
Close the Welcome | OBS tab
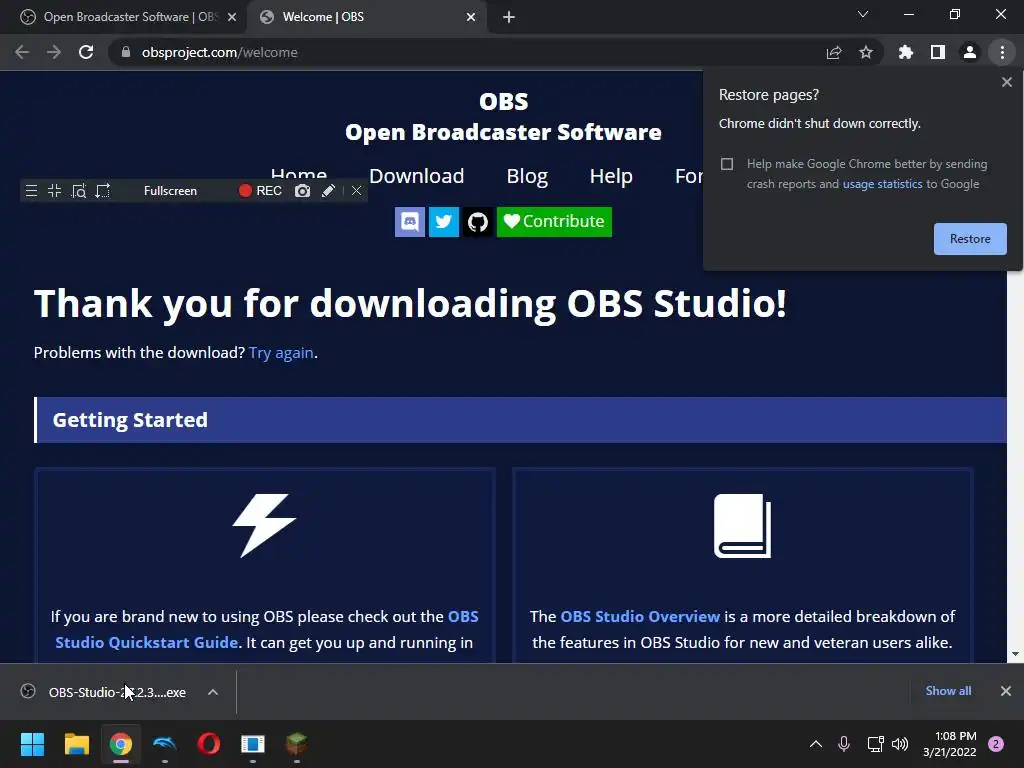pos(471,17)
